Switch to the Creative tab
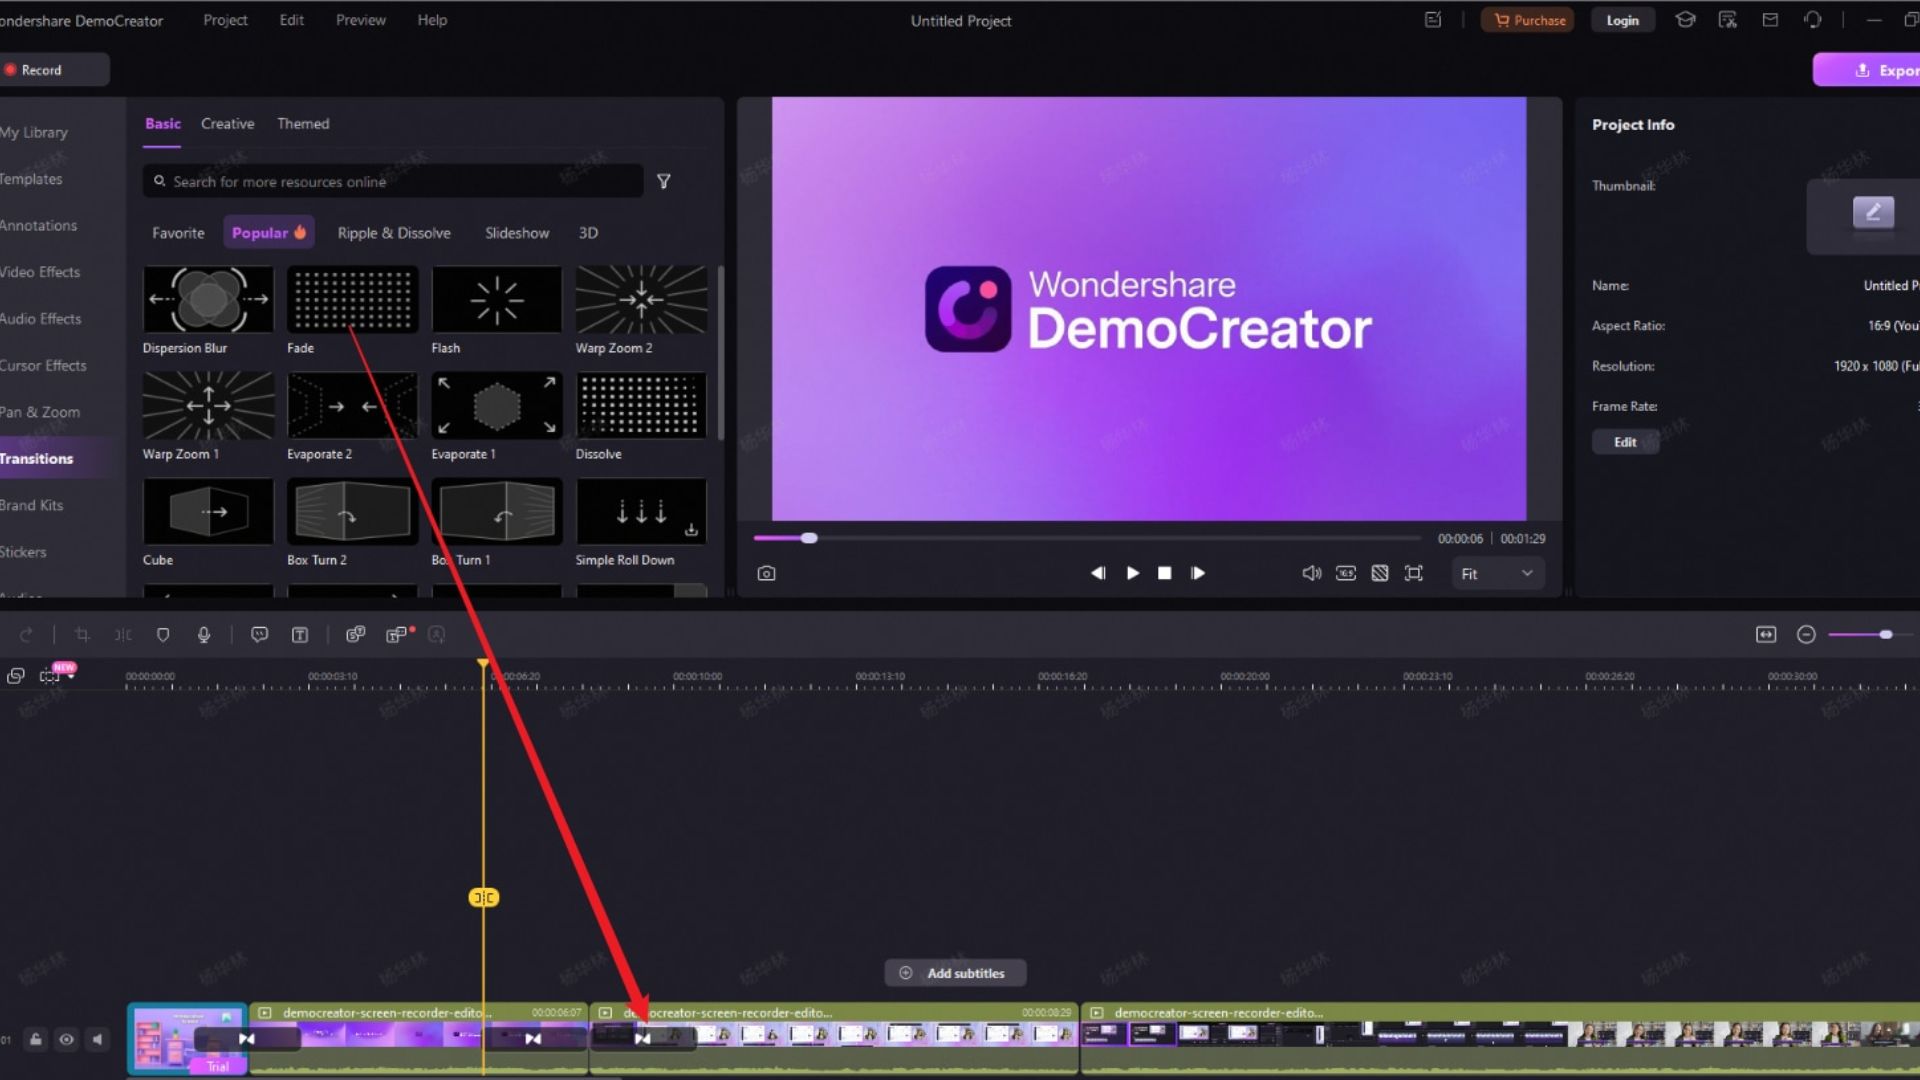The height and width of the screenshot is (1080, 1920). pos(227,124)
